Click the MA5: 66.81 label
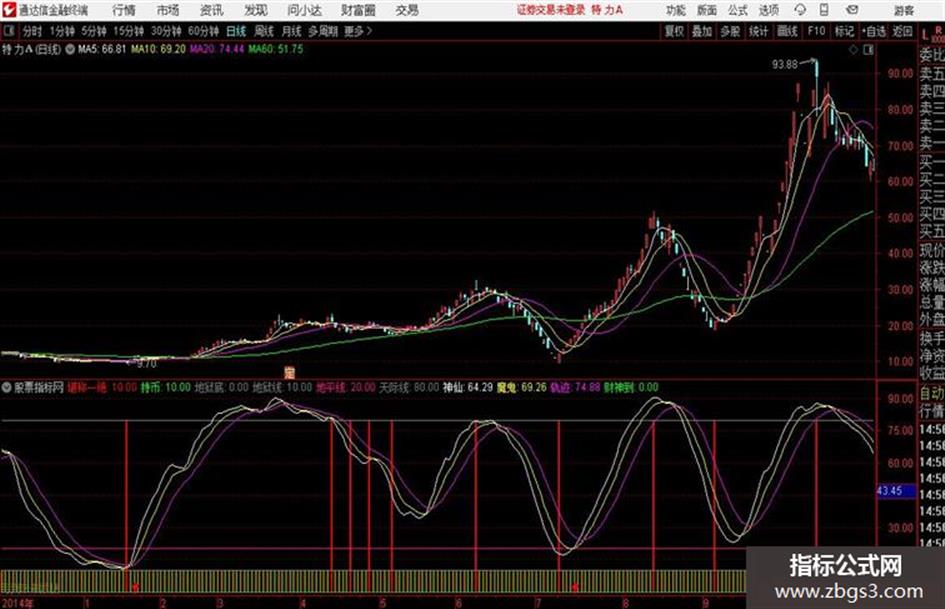 pyautogui.click(x=102, y=49)
